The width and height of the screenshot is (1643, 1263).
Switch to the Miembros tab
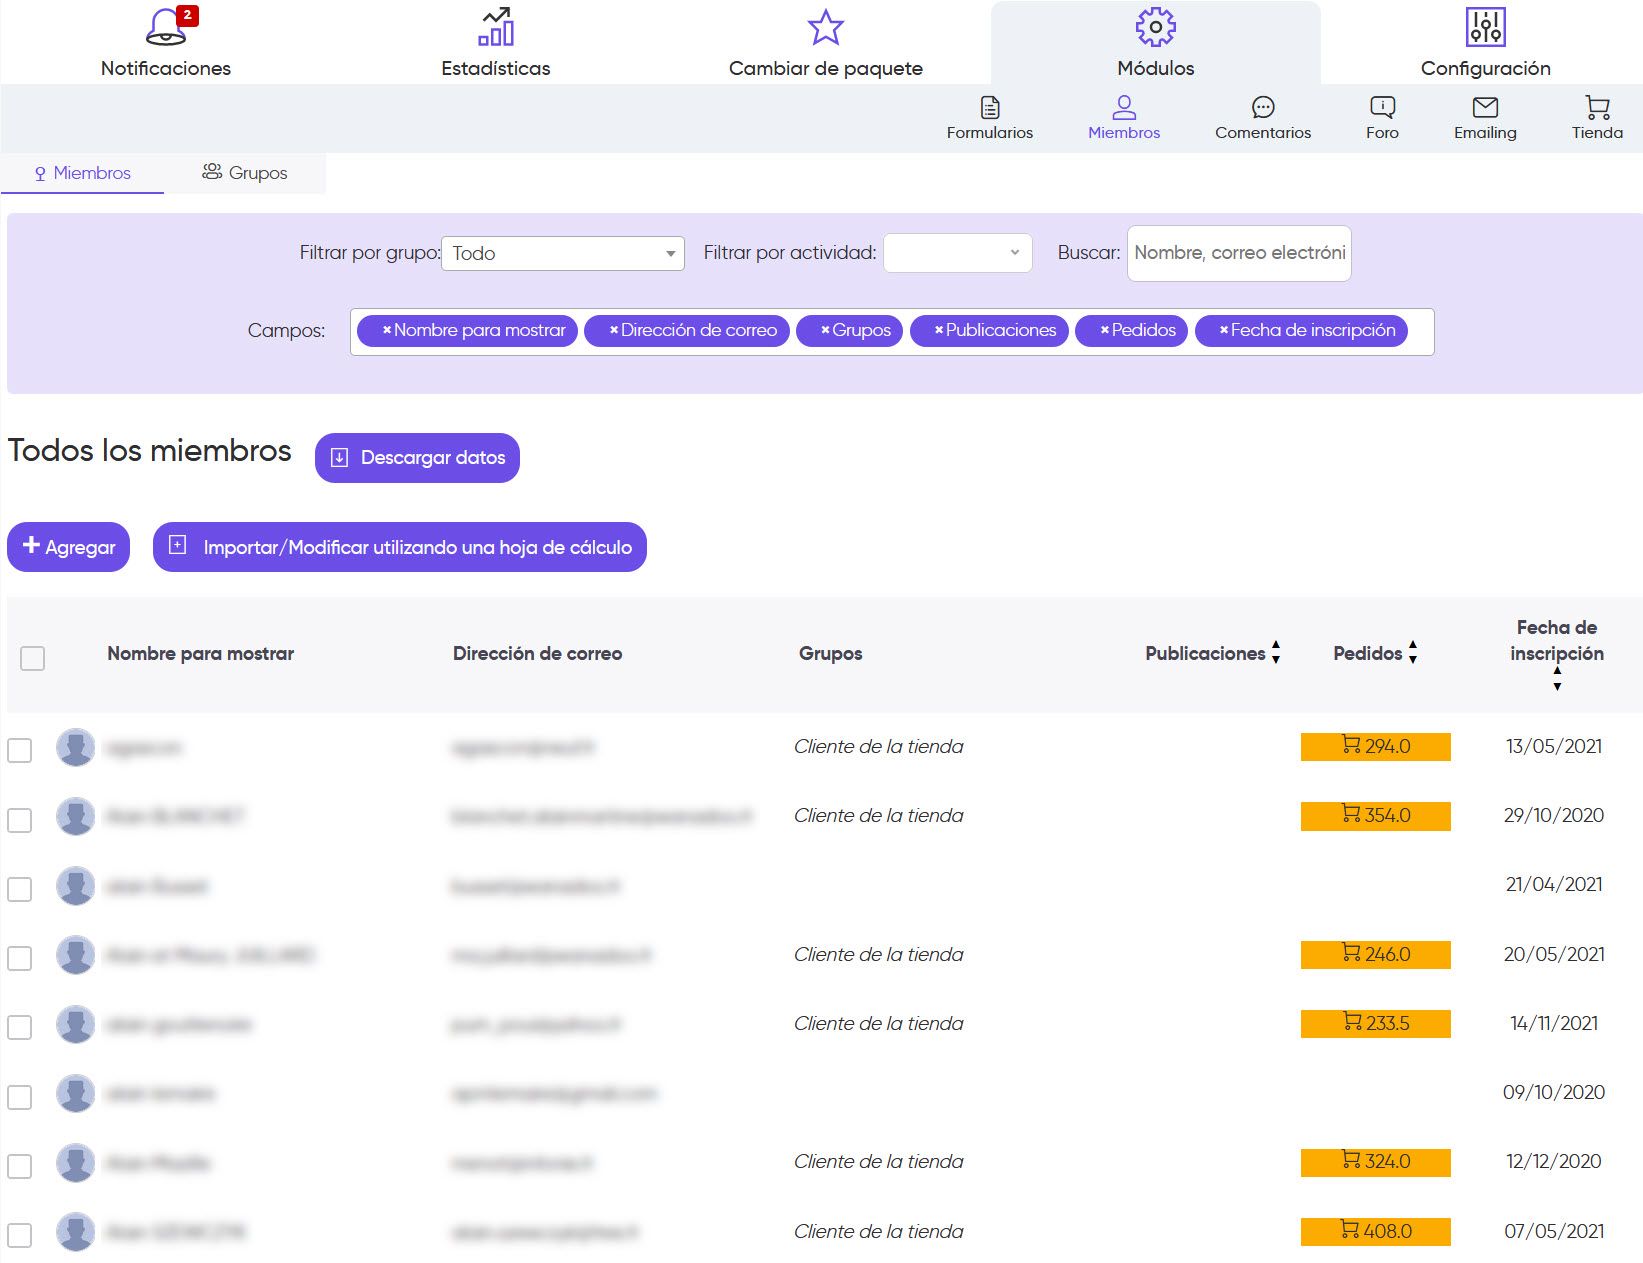pyautogui.click(x=82, y=173)
